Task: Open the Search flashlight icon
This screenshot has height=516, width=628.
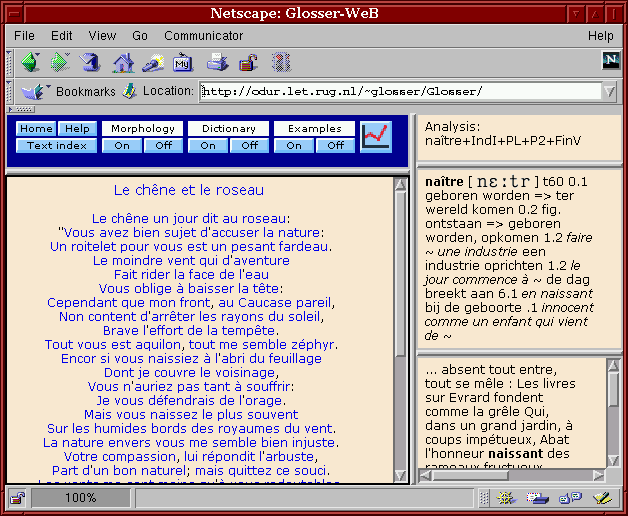Action: tap(153, 63)
